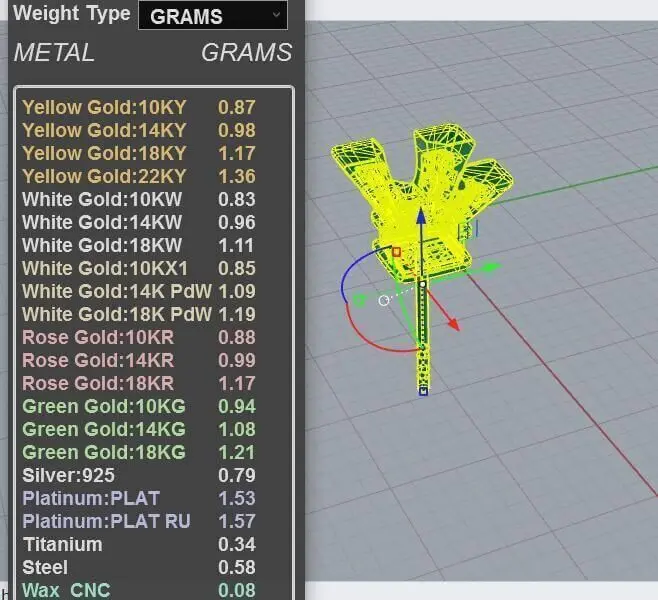Select the Green Gold:18KG row

pyautogui.click(x=139, y=452)
